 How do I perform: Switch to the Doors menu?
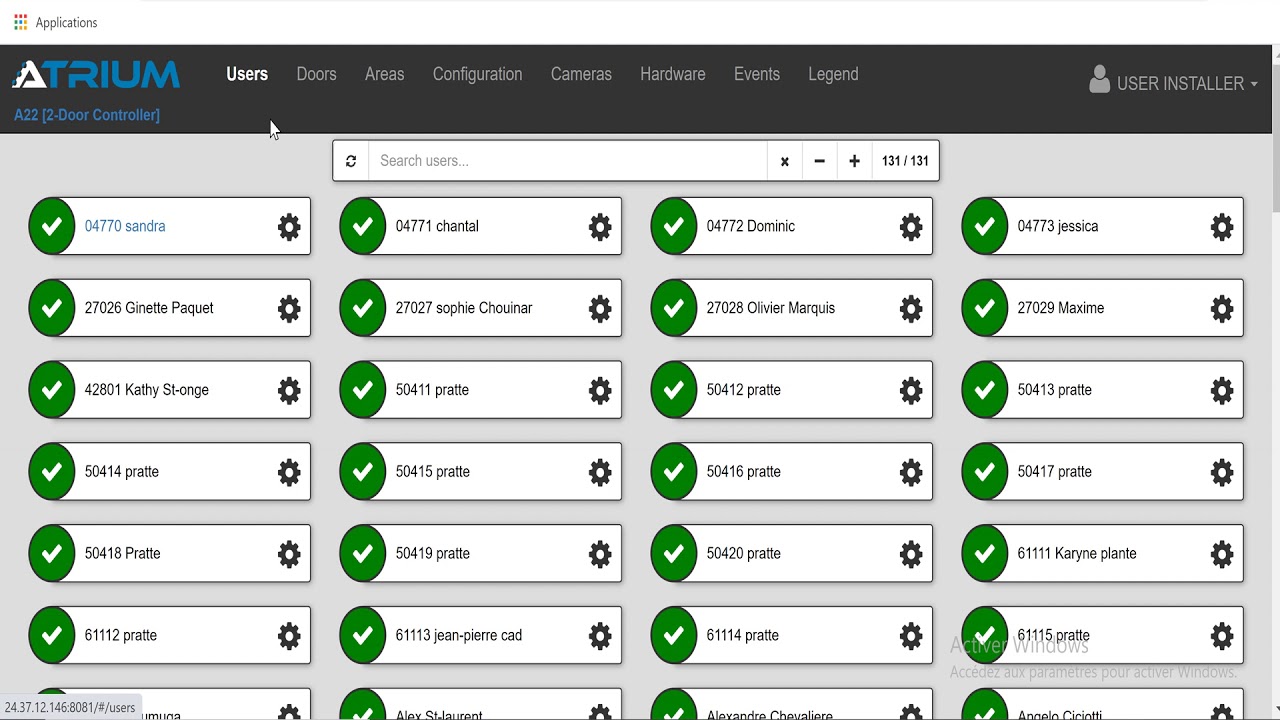pyautogui.click(x=316, y=74)
